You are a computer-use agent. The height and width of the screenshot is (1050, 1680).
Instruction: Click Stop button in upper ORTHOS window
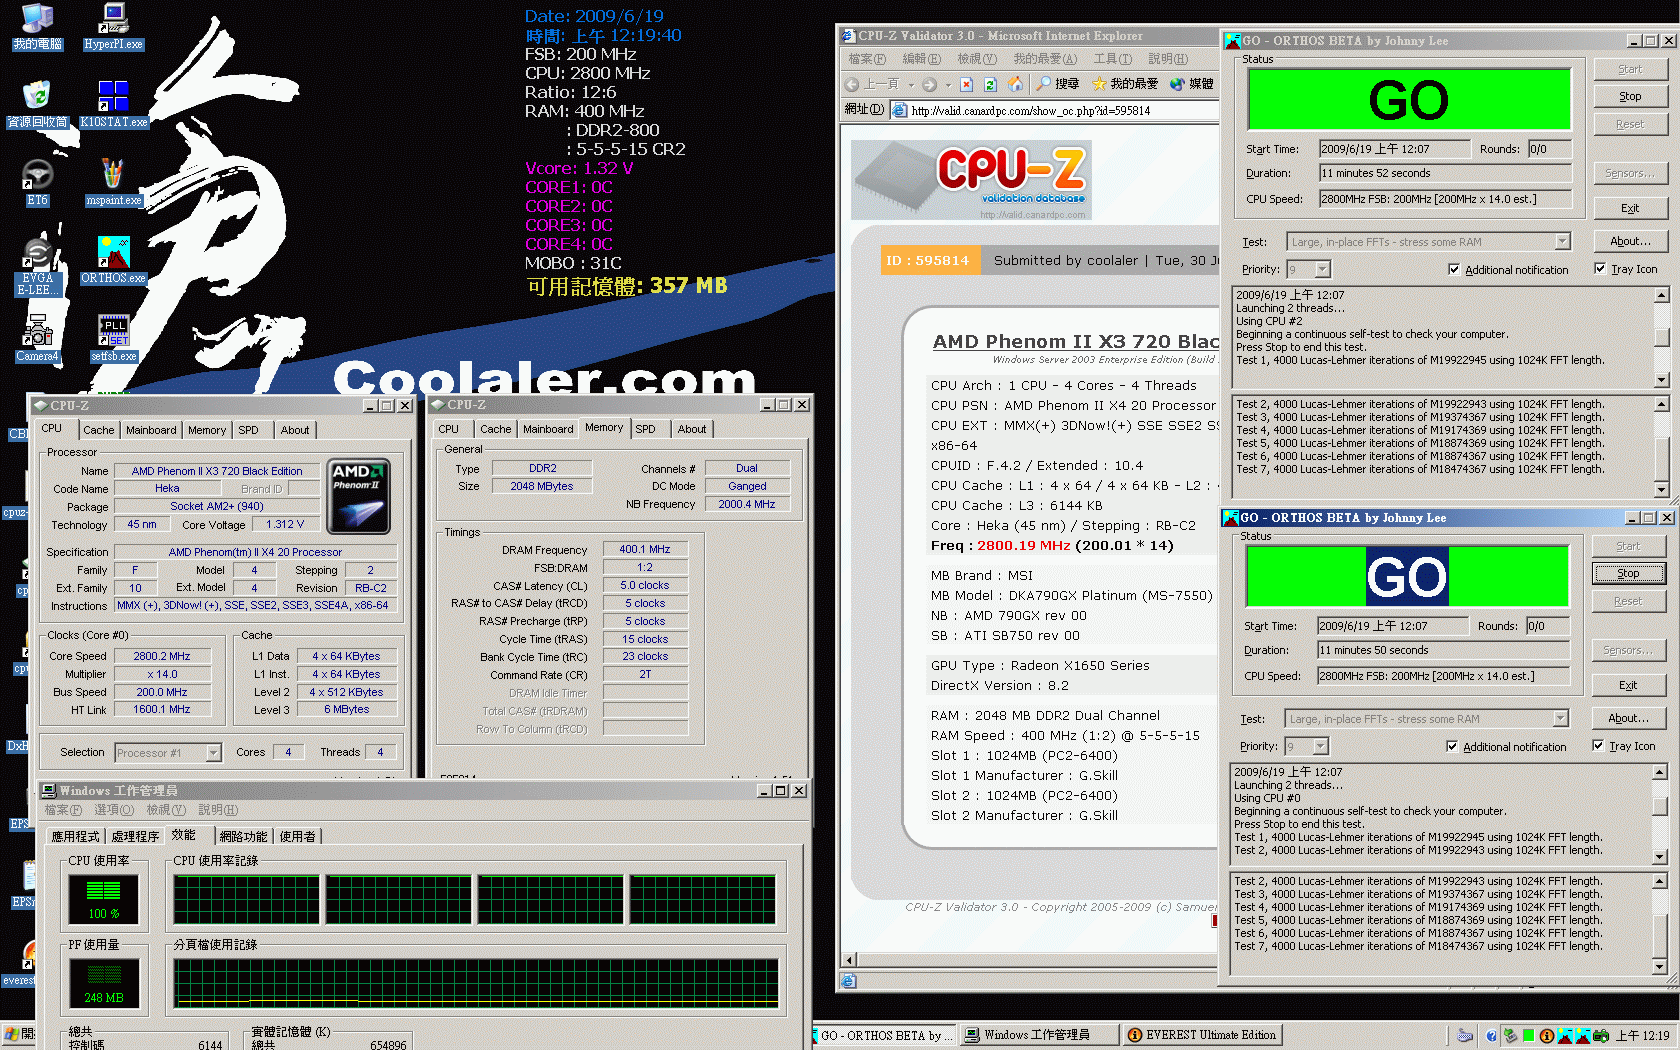pos(1630,97)
